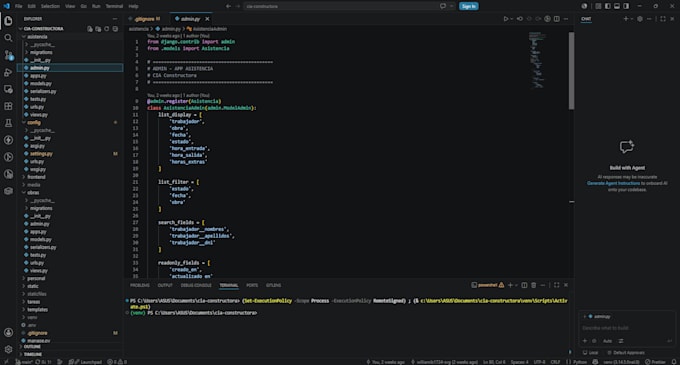Switch to the PORTS panel tab
The height and width of the screenshot is (365, 680).
pos(252,285)
